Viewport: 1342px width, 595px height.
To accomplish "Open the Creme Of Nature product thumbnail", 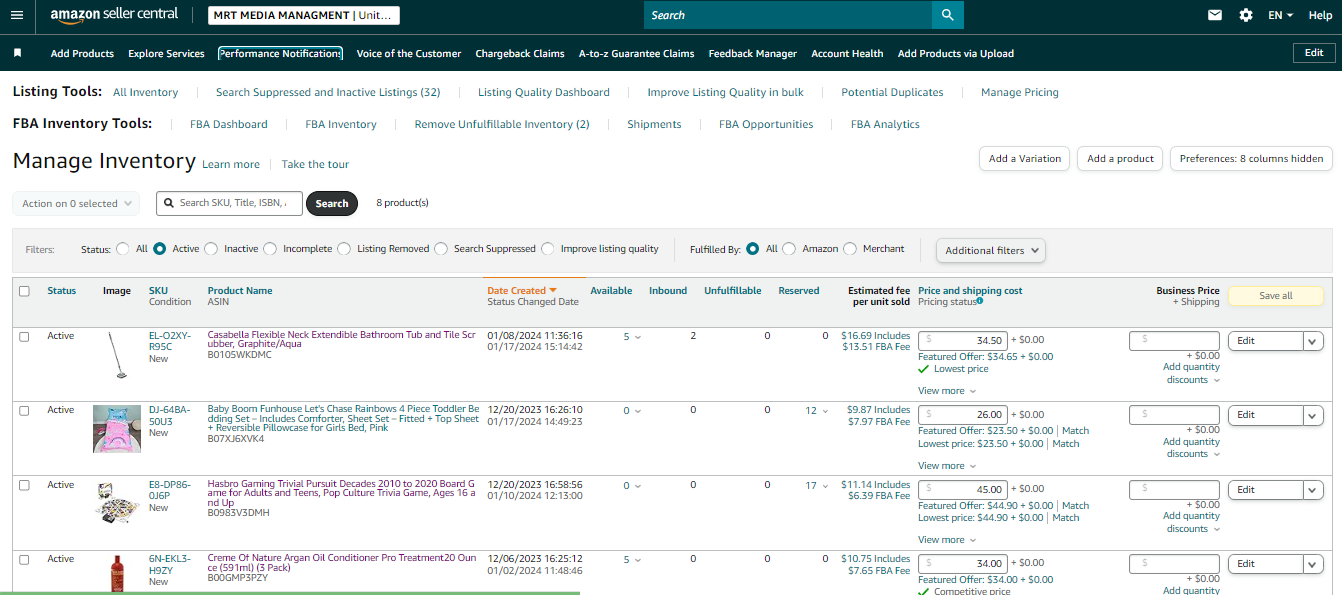I will coord(117,573).
